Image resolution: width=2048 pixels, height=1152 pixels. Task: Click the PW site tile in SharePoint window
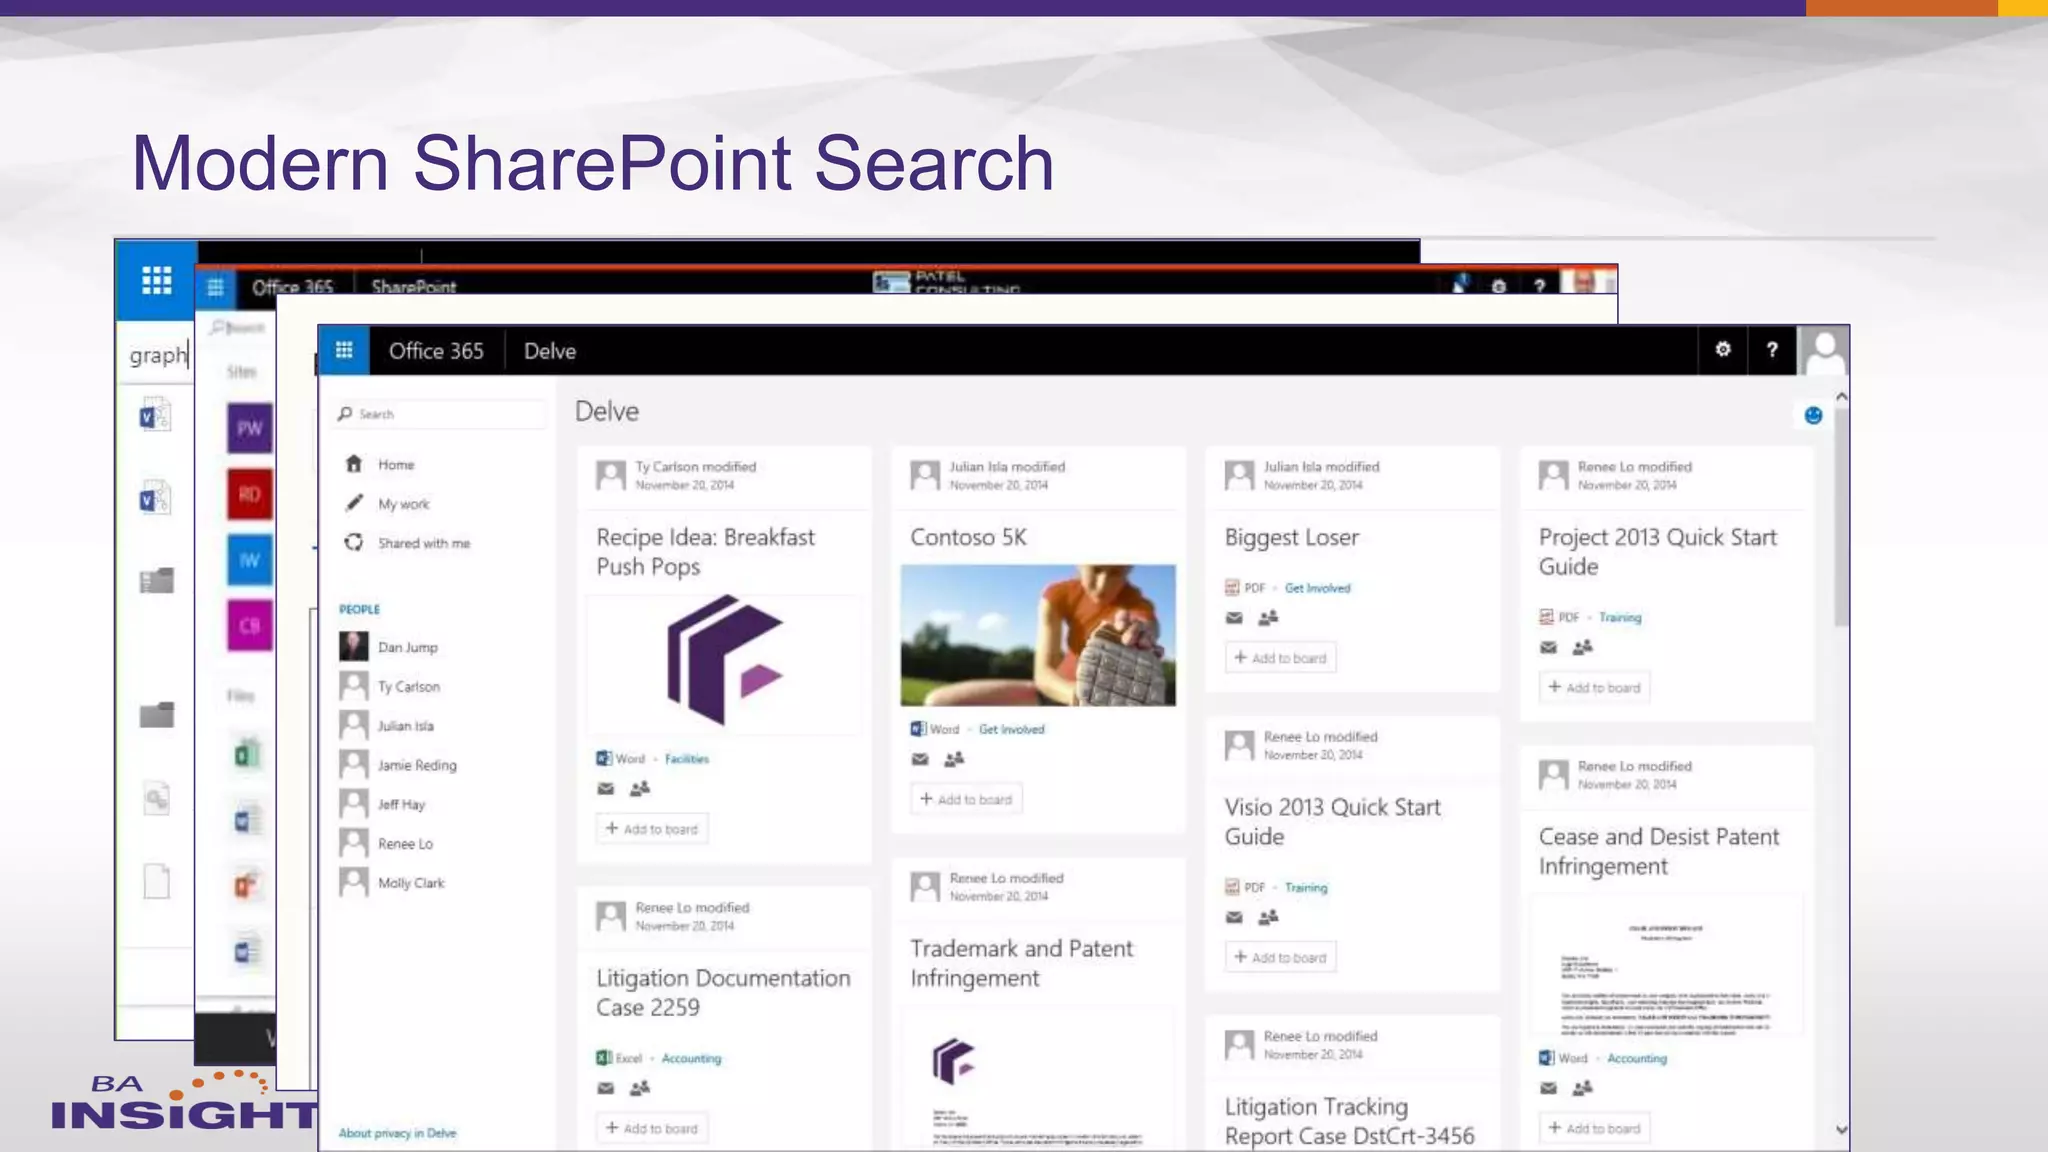pos(249,429)
